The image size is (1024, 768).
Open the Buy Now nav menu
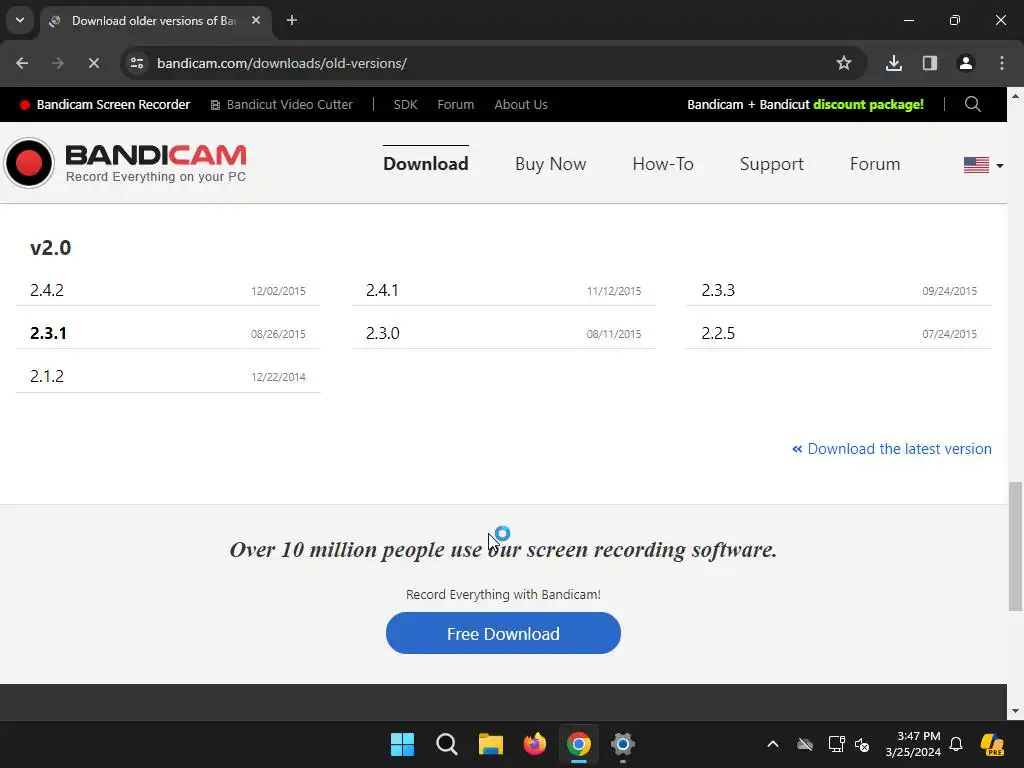pos(551,163)
